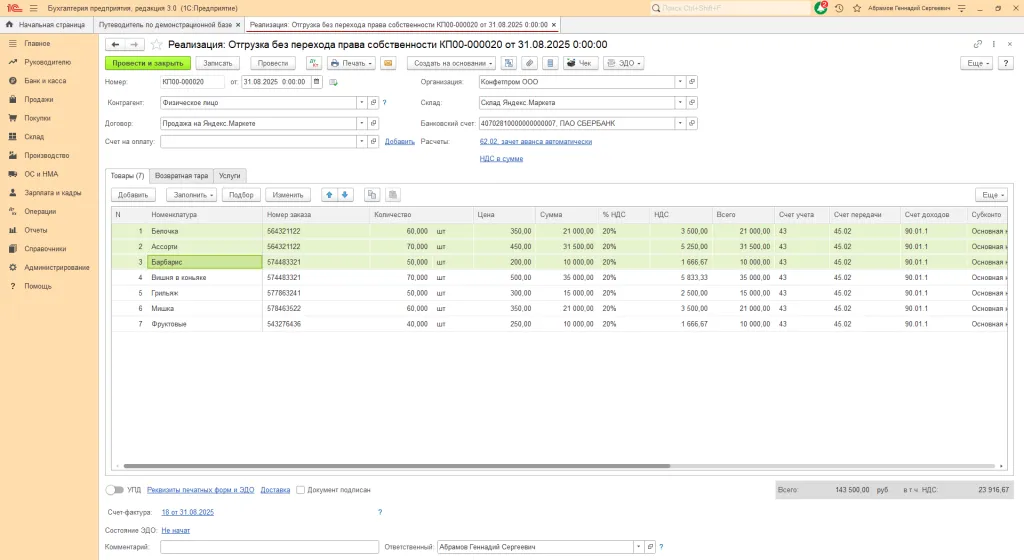
Task: Click the Провести и закрыть button
Action: 148,63
